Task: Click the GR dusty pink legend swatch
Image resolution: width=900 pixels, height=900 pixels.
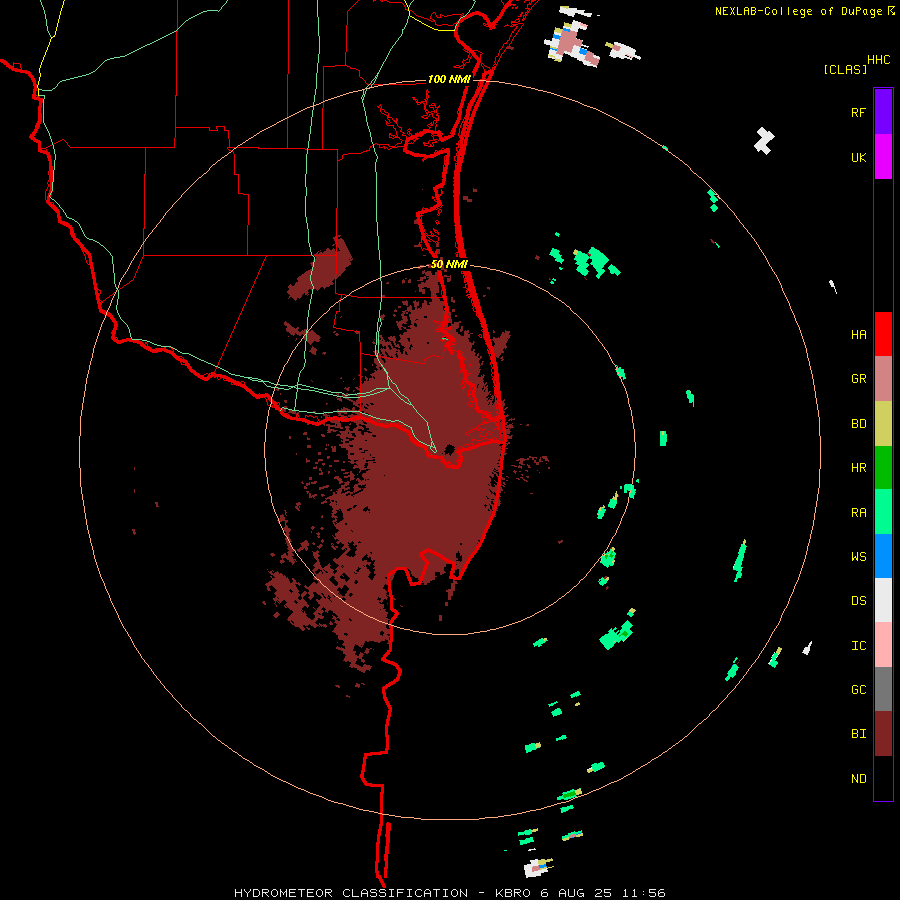Action: (x=883, y=378)
